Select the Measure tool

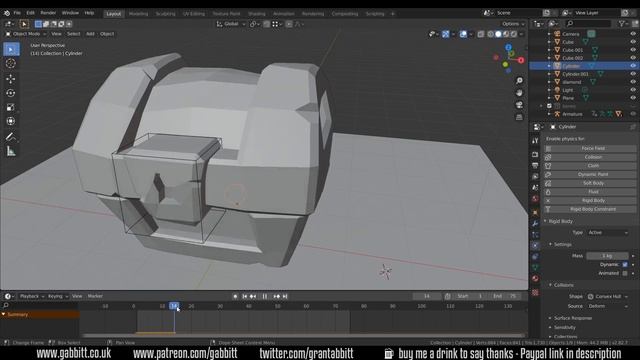point(11,152)
